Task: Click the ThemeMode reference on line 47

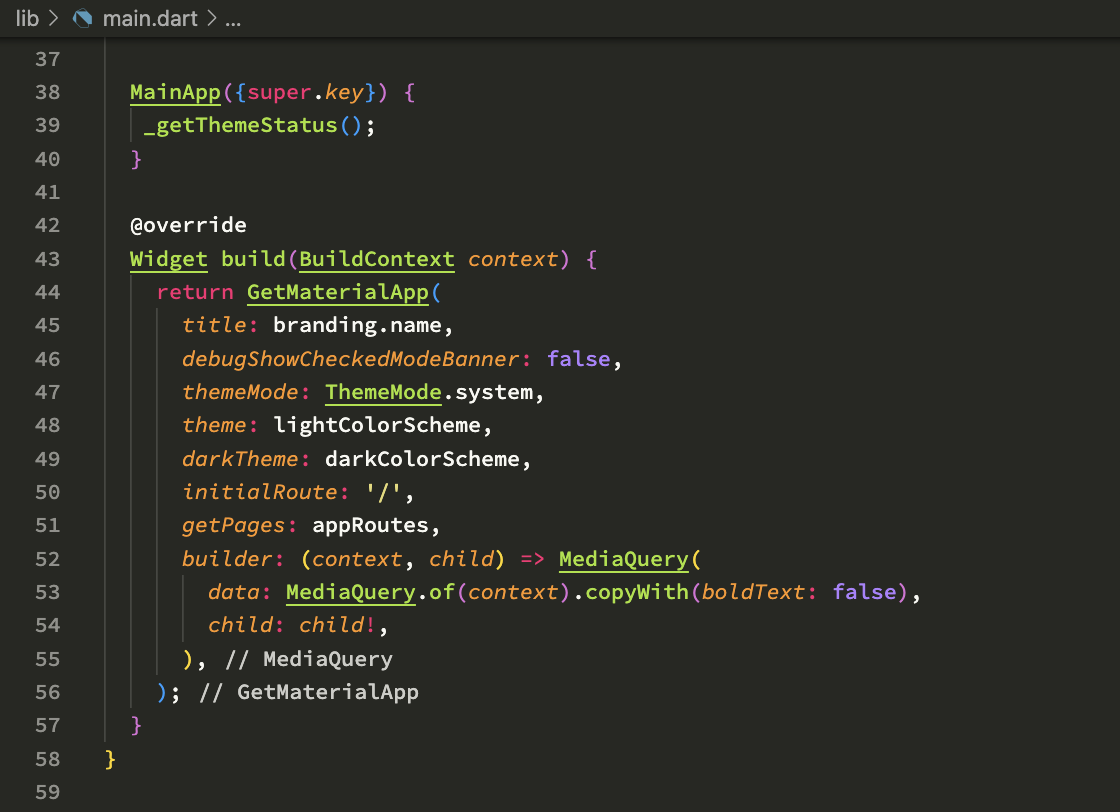Action: pyautogui.click(x=383, y=392)
